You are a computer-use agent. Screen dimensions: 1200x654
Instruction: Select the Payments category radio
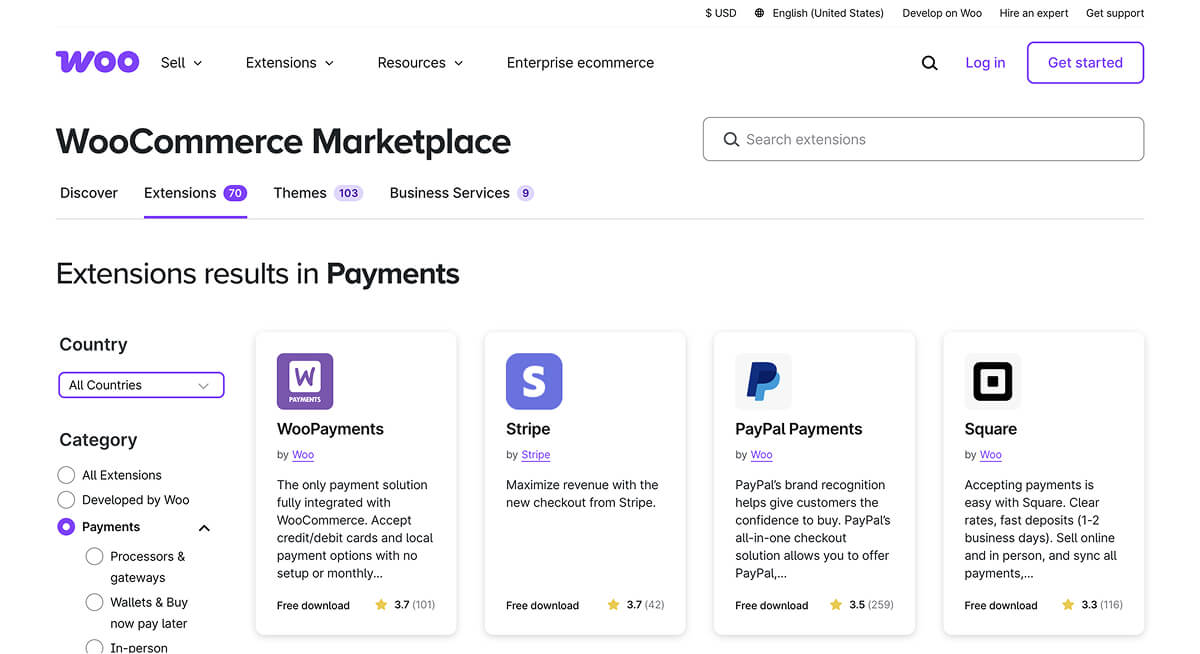[x=66, y=527]
